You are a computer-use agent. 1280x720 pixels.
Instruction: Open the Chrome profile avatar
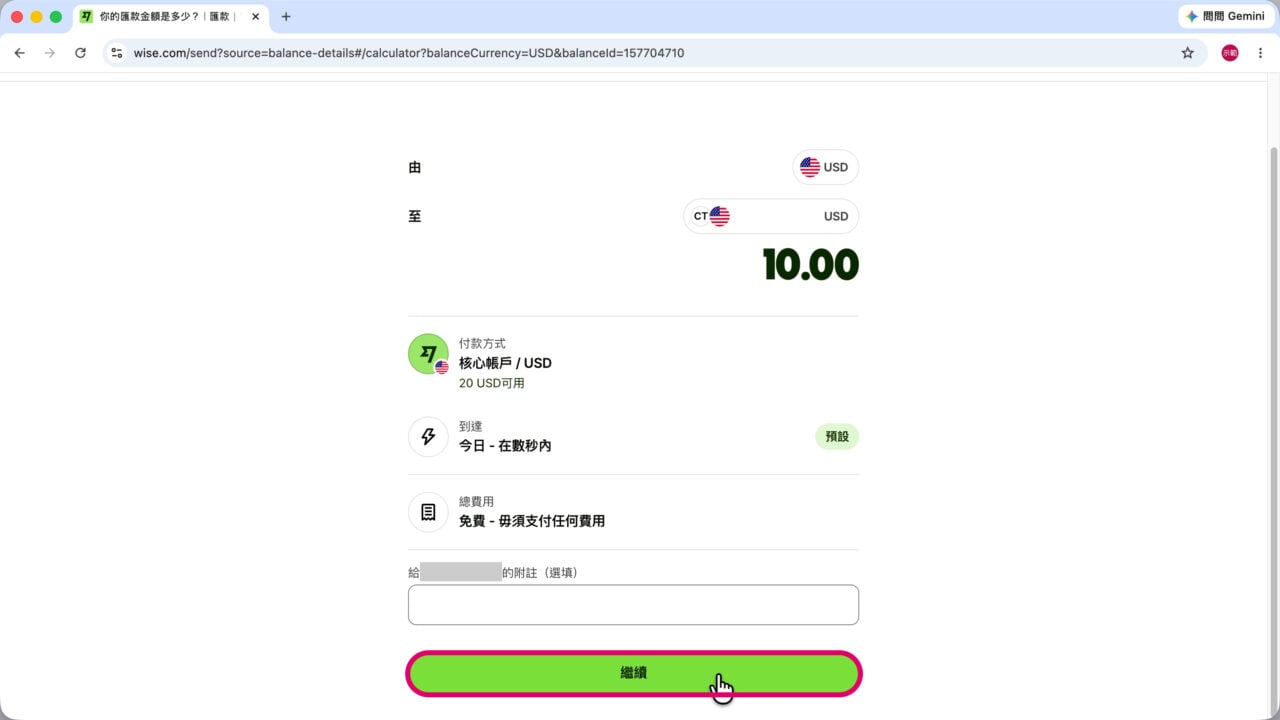pyautogui.click(x=1230, y=53)
